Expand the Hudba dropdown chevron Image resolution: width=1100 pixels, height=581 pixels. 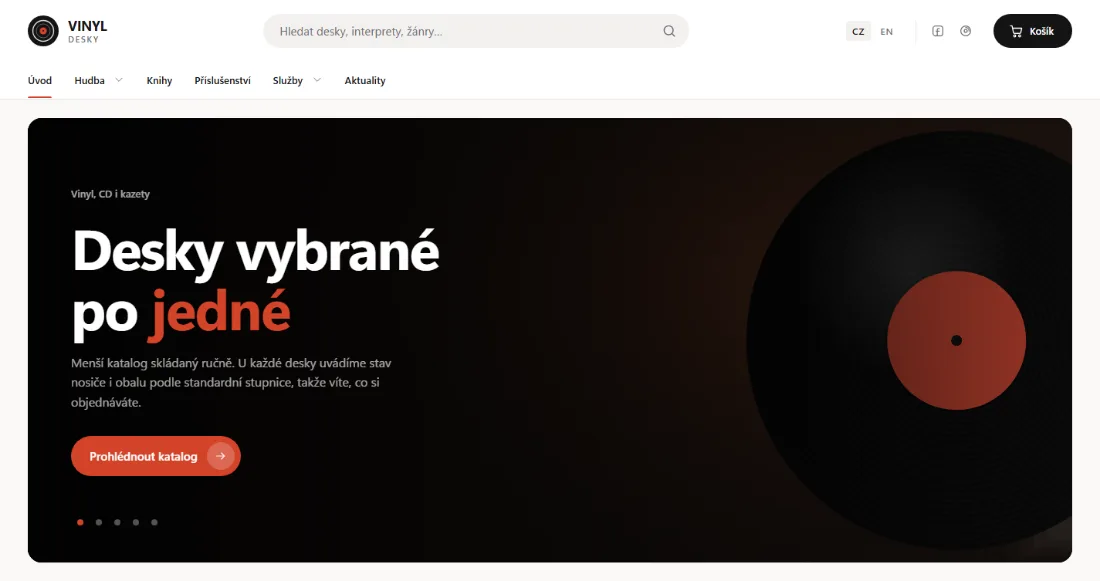tap(119, 80)
